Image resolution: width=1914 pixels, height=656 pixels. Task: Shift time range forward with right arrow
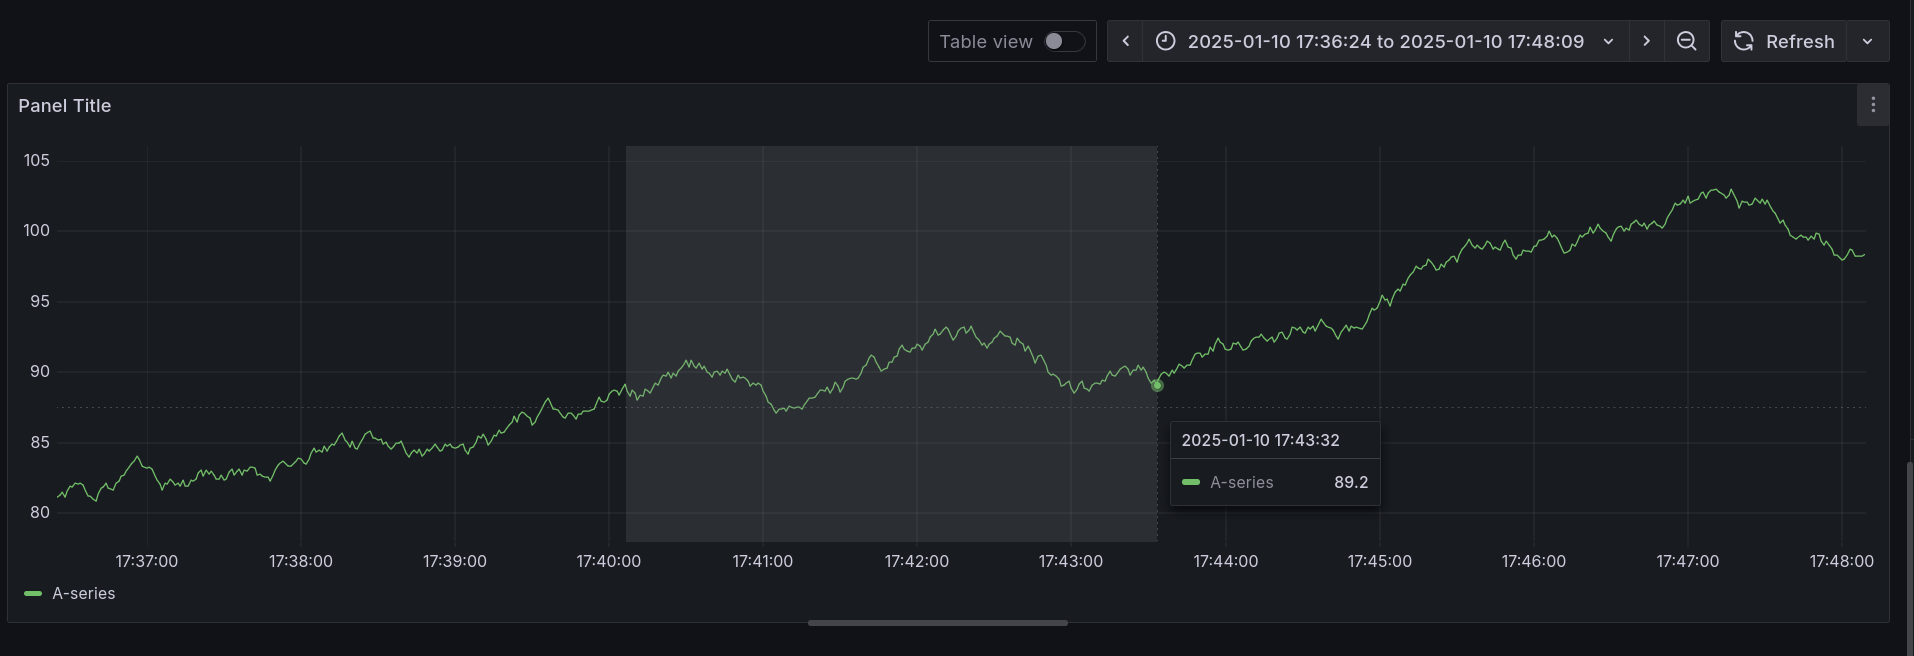(1646, 41)
